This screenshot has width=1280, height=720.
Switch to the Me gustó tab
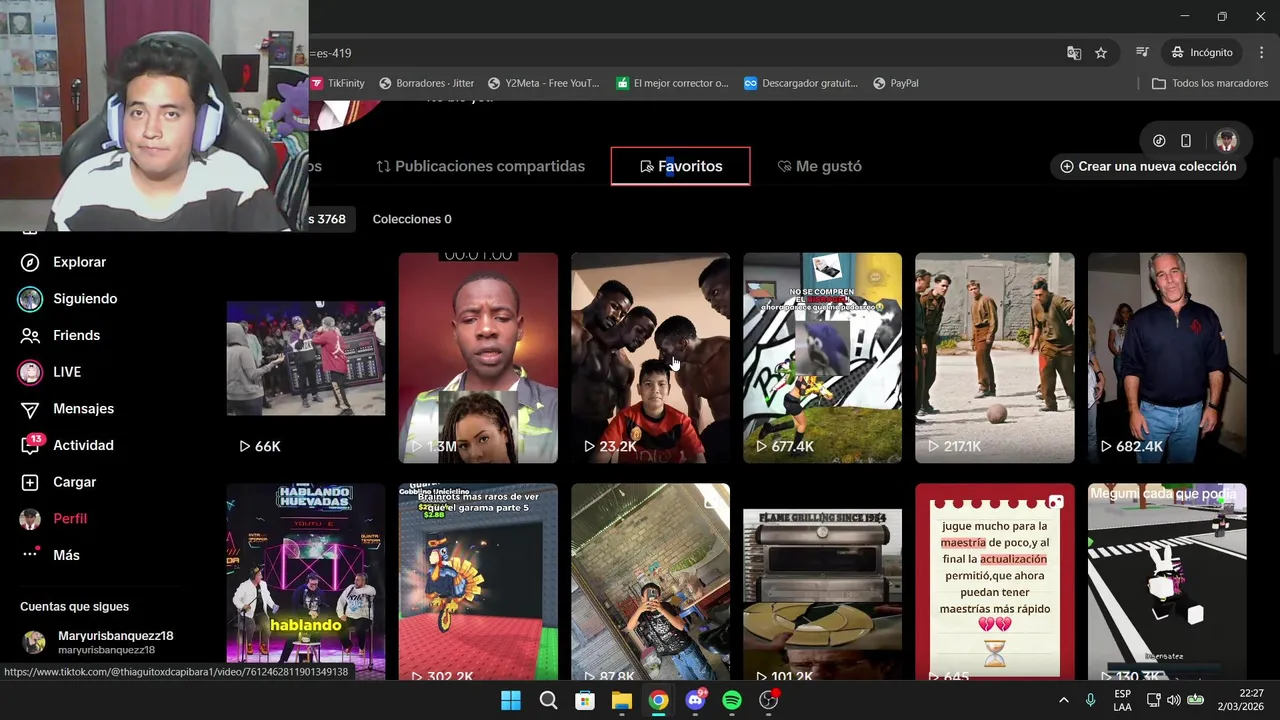819,166
